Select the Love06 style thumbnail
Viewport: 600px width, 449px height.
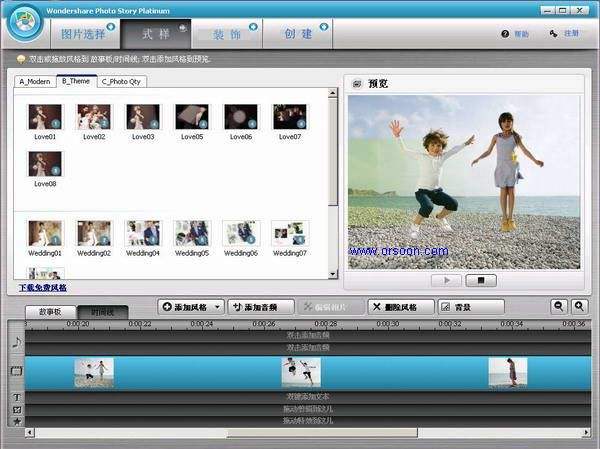(x=241, y=117)
